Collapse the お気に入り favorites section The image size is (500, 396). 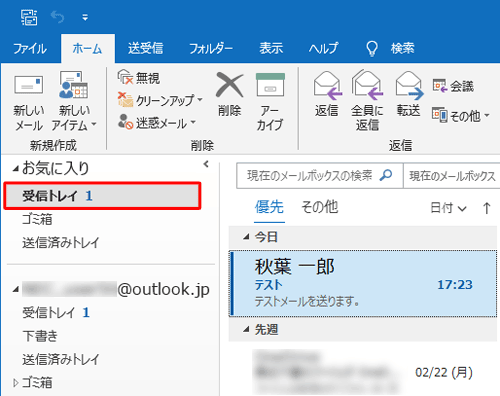click(x=15, y=169)
